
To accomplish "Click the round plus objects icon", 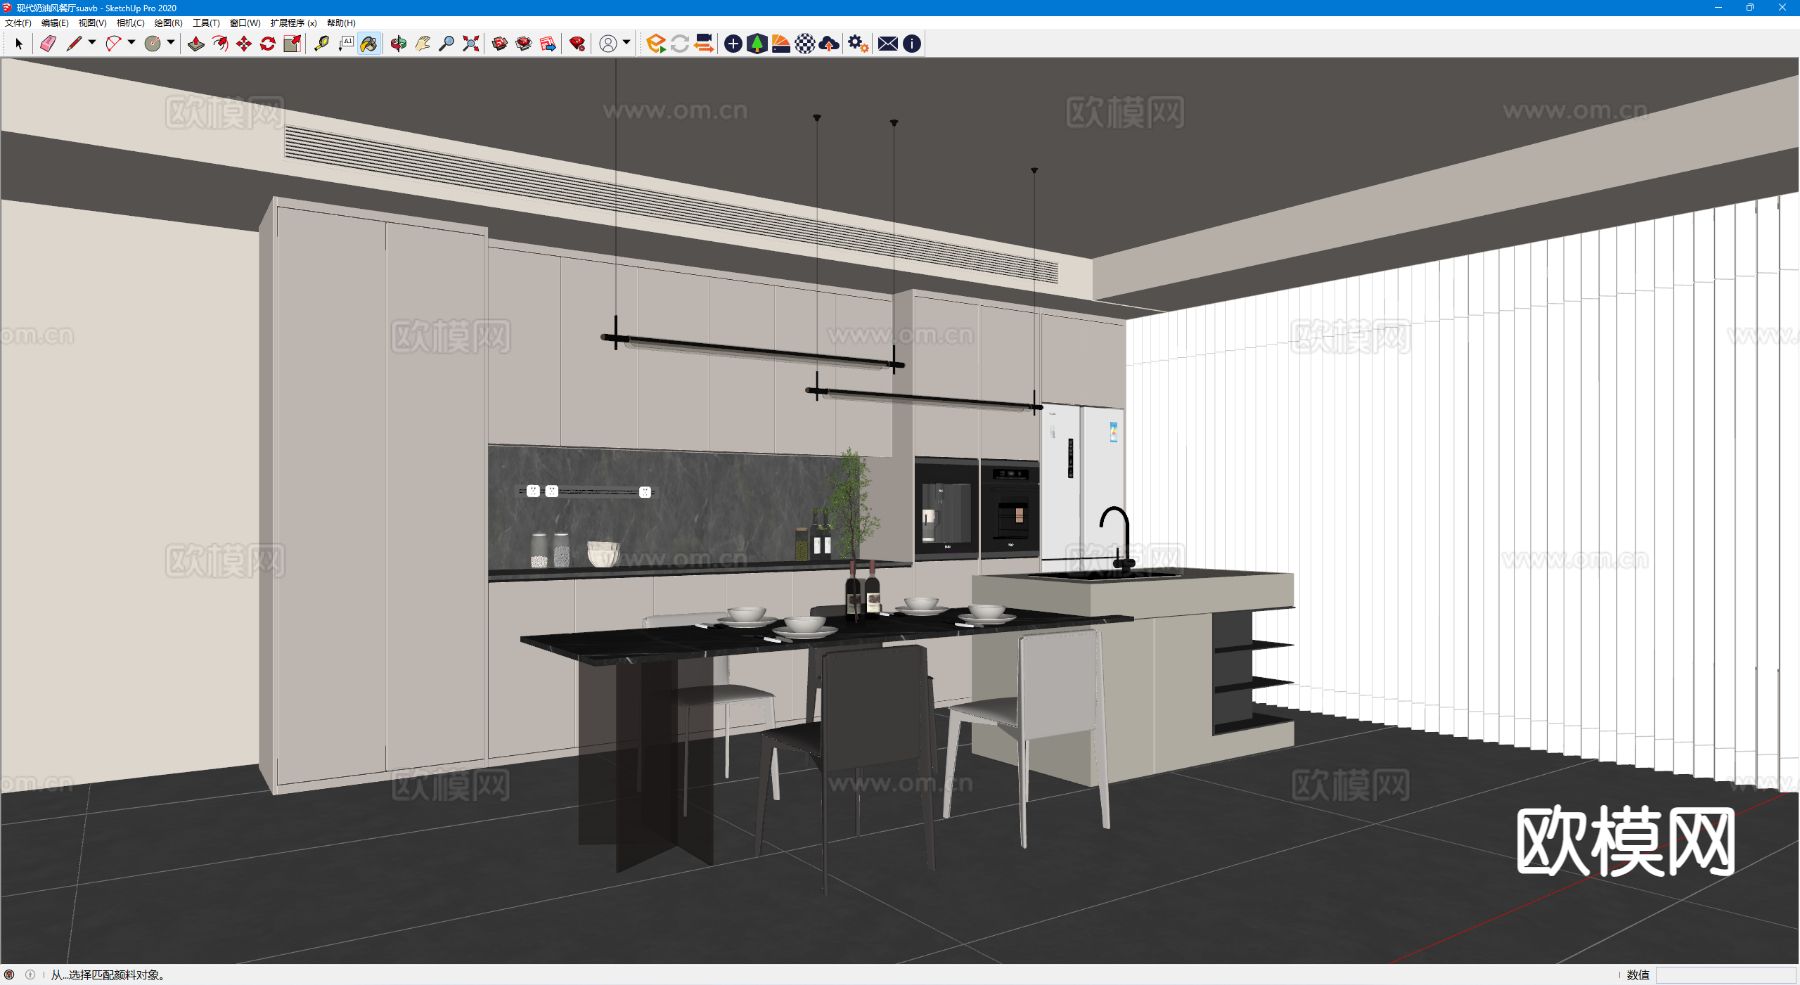I will point(733,44).
